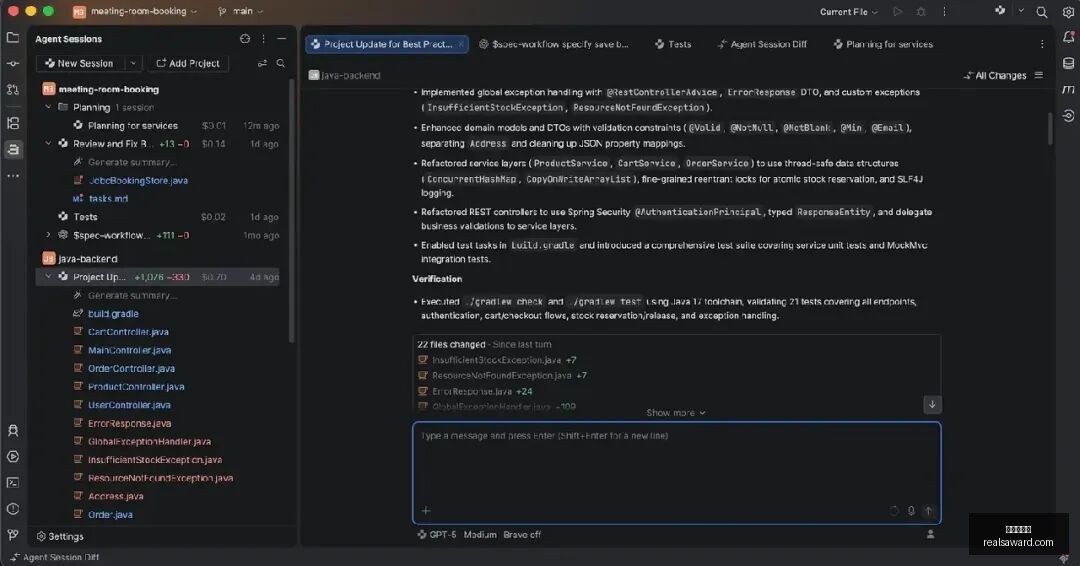Click the scroll-to-bottom arrow button in chat

932,404
